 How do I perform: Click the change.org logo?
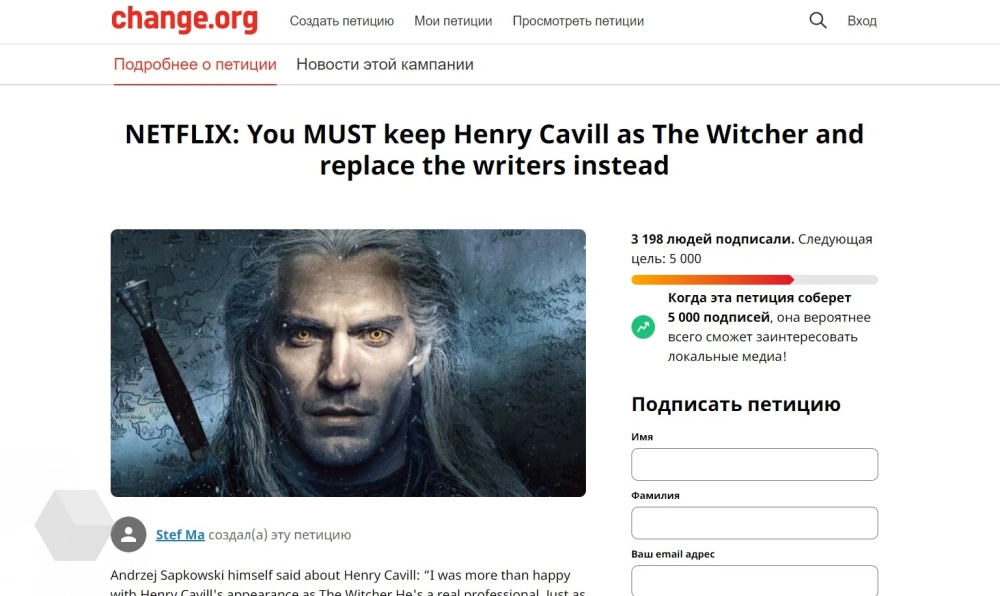[184, 20]
